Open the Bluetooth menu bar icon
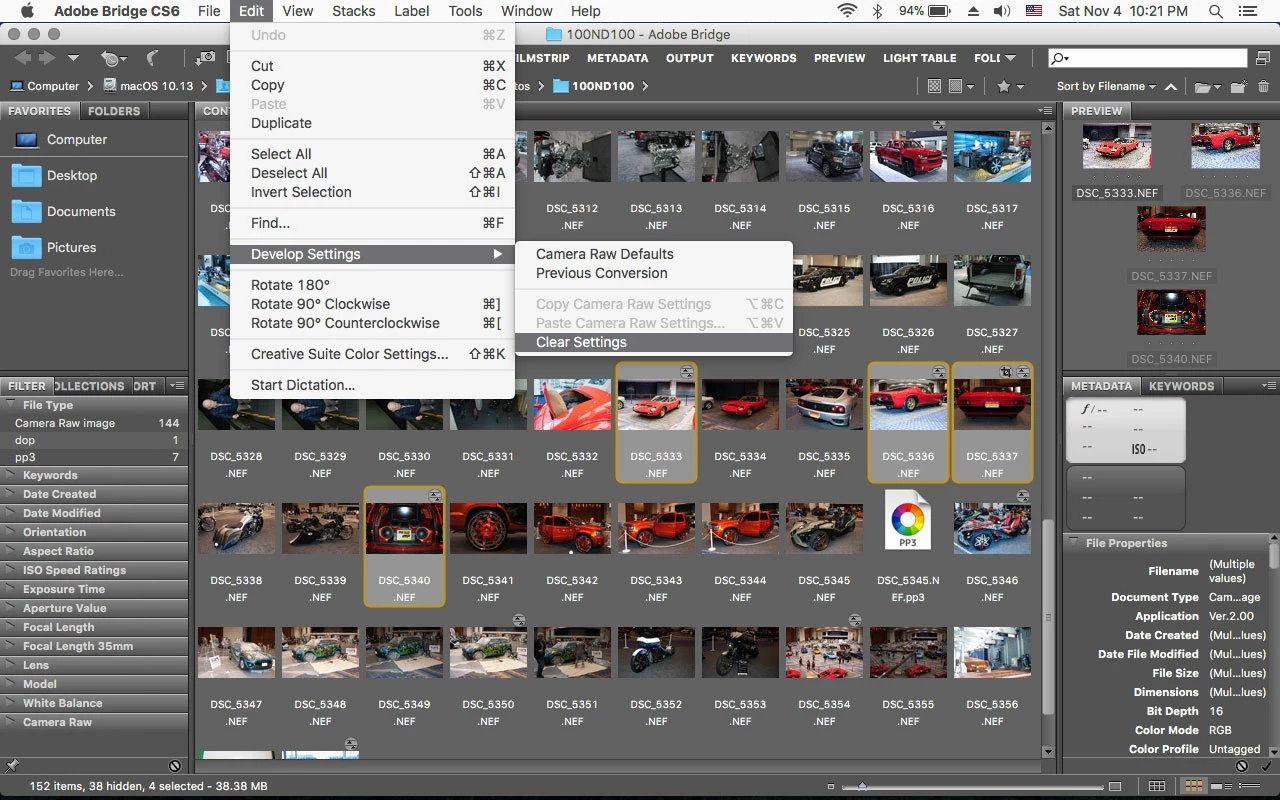Image resolution: width=1280 pixels, height=800 pixels. click(877, 11)
